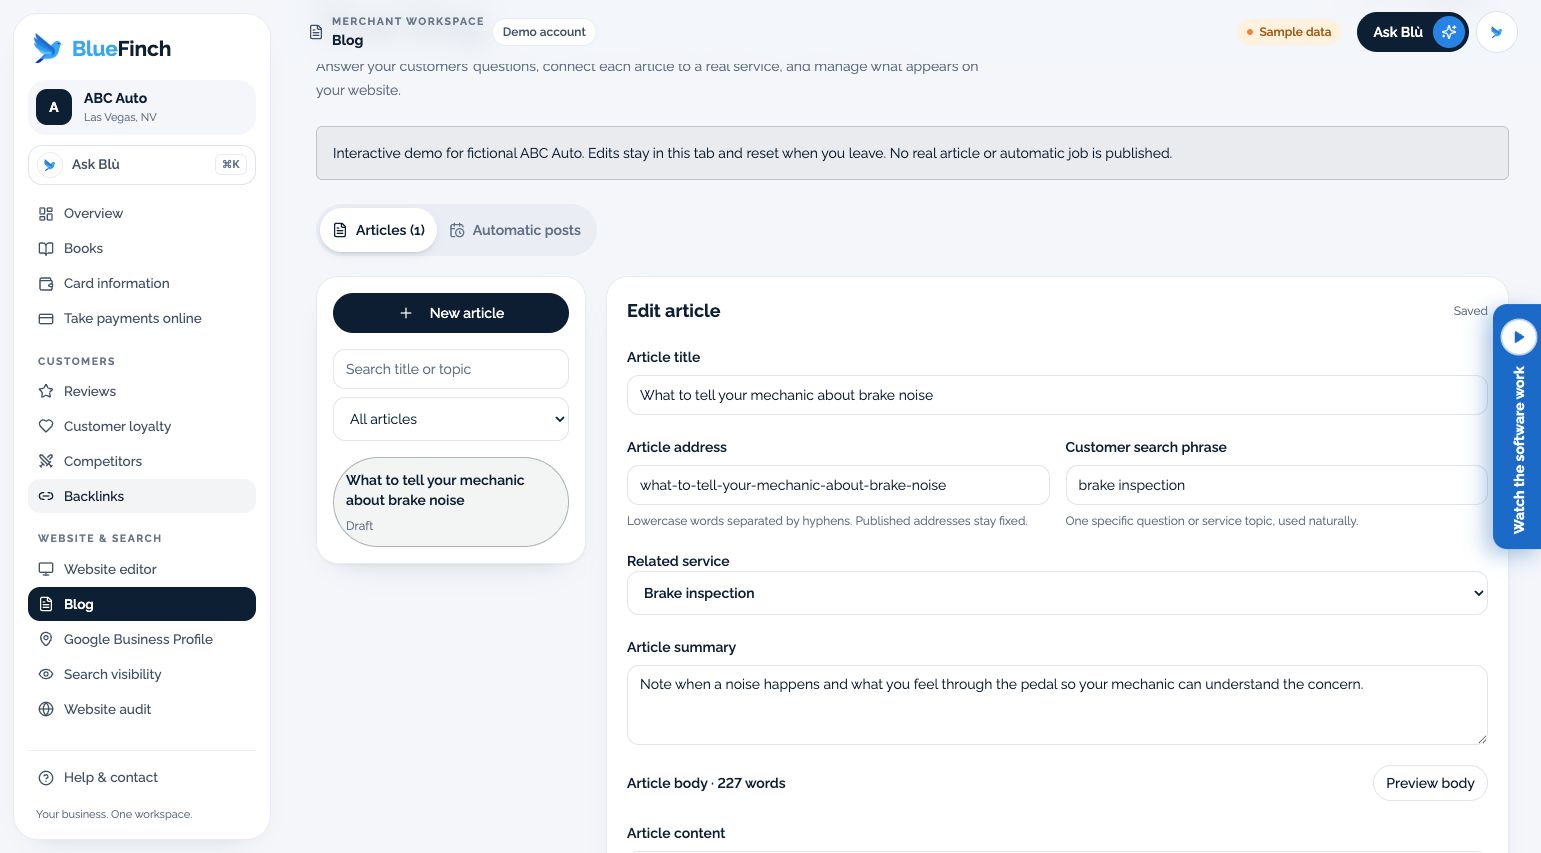
Task: Click into the Article address field
Action: [x=838, y=485]
